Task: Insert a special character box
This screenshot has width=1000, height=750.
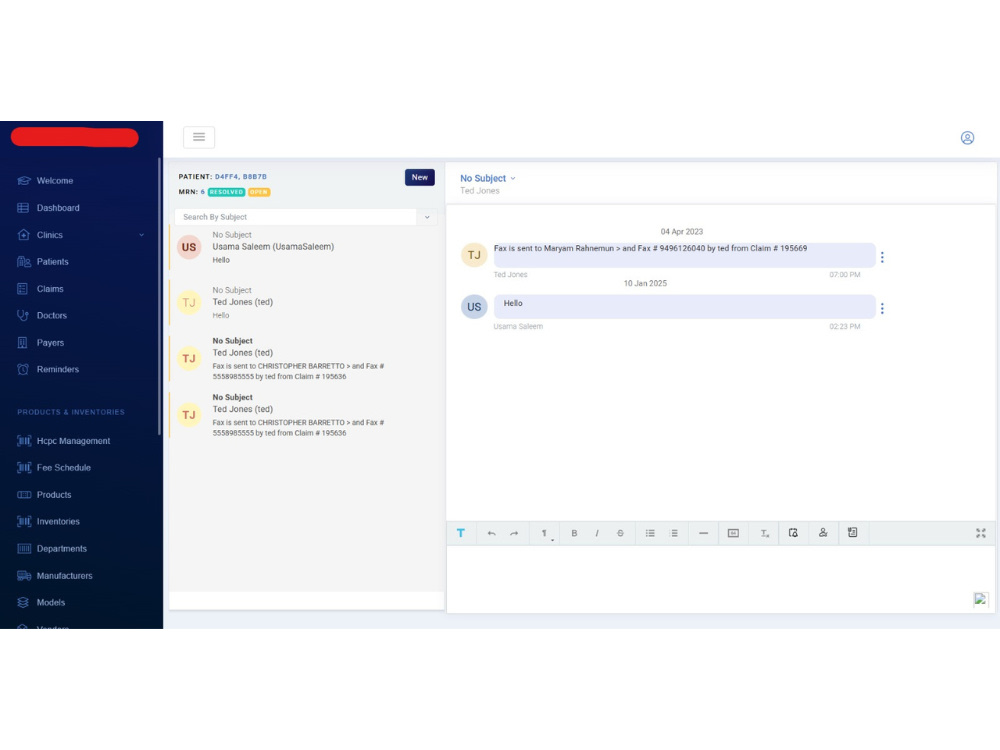Action: click(733, 533)
